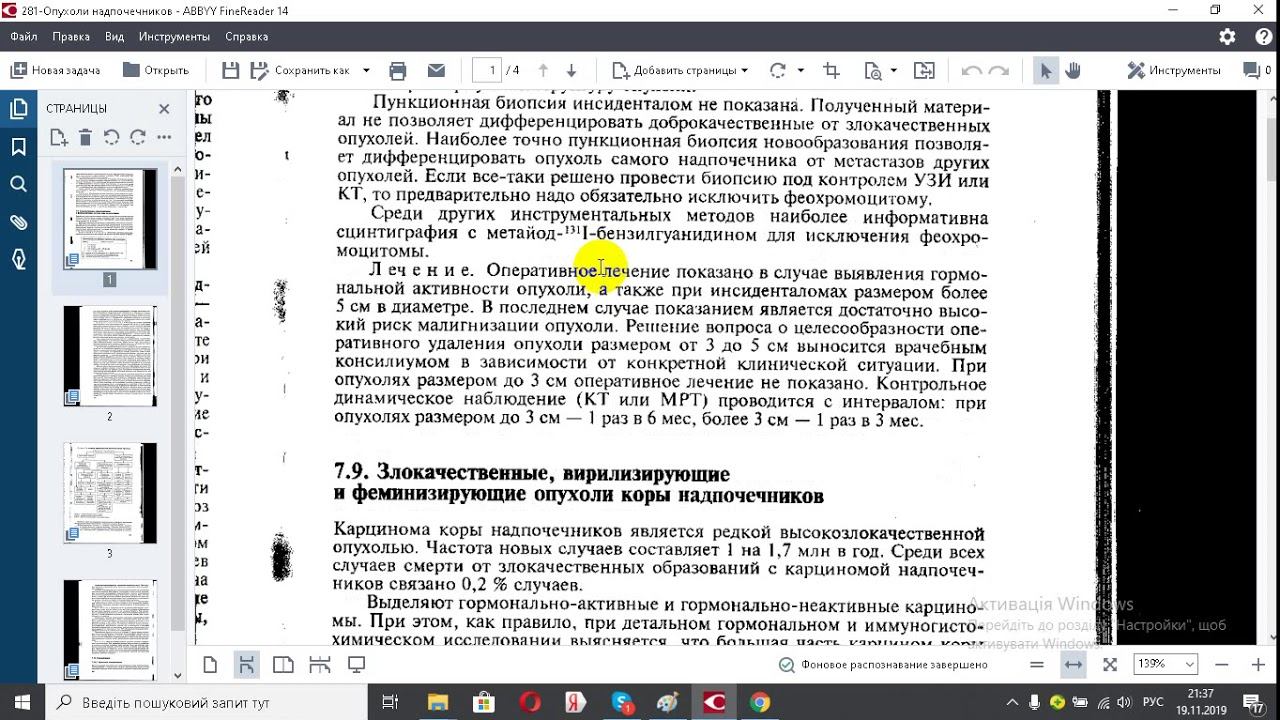Click the Открыть button
The image size is (1280, 720).
pyautogui.click(x=156, y=70)
